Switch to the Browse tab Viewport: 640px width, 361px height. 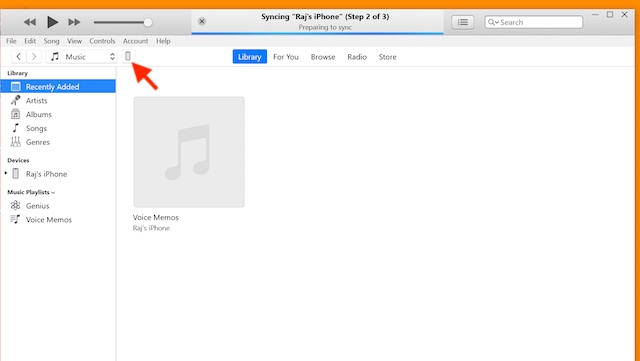(323, 57)
